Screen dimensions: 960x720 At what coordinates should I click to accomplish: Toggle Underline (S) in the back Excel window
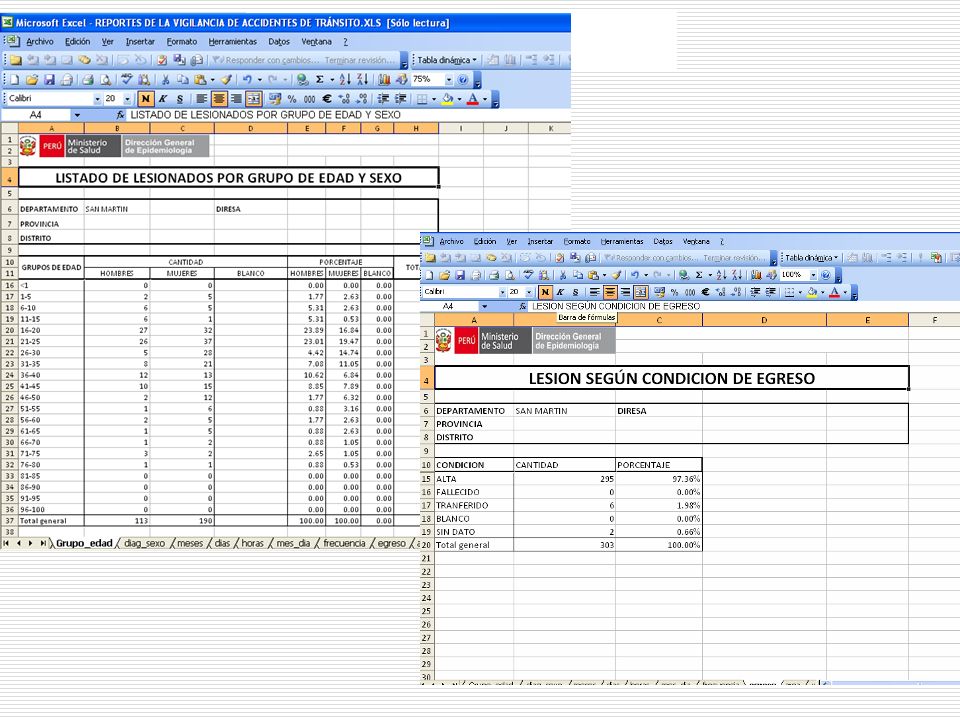pyautogui.click(x=180, y=99)
